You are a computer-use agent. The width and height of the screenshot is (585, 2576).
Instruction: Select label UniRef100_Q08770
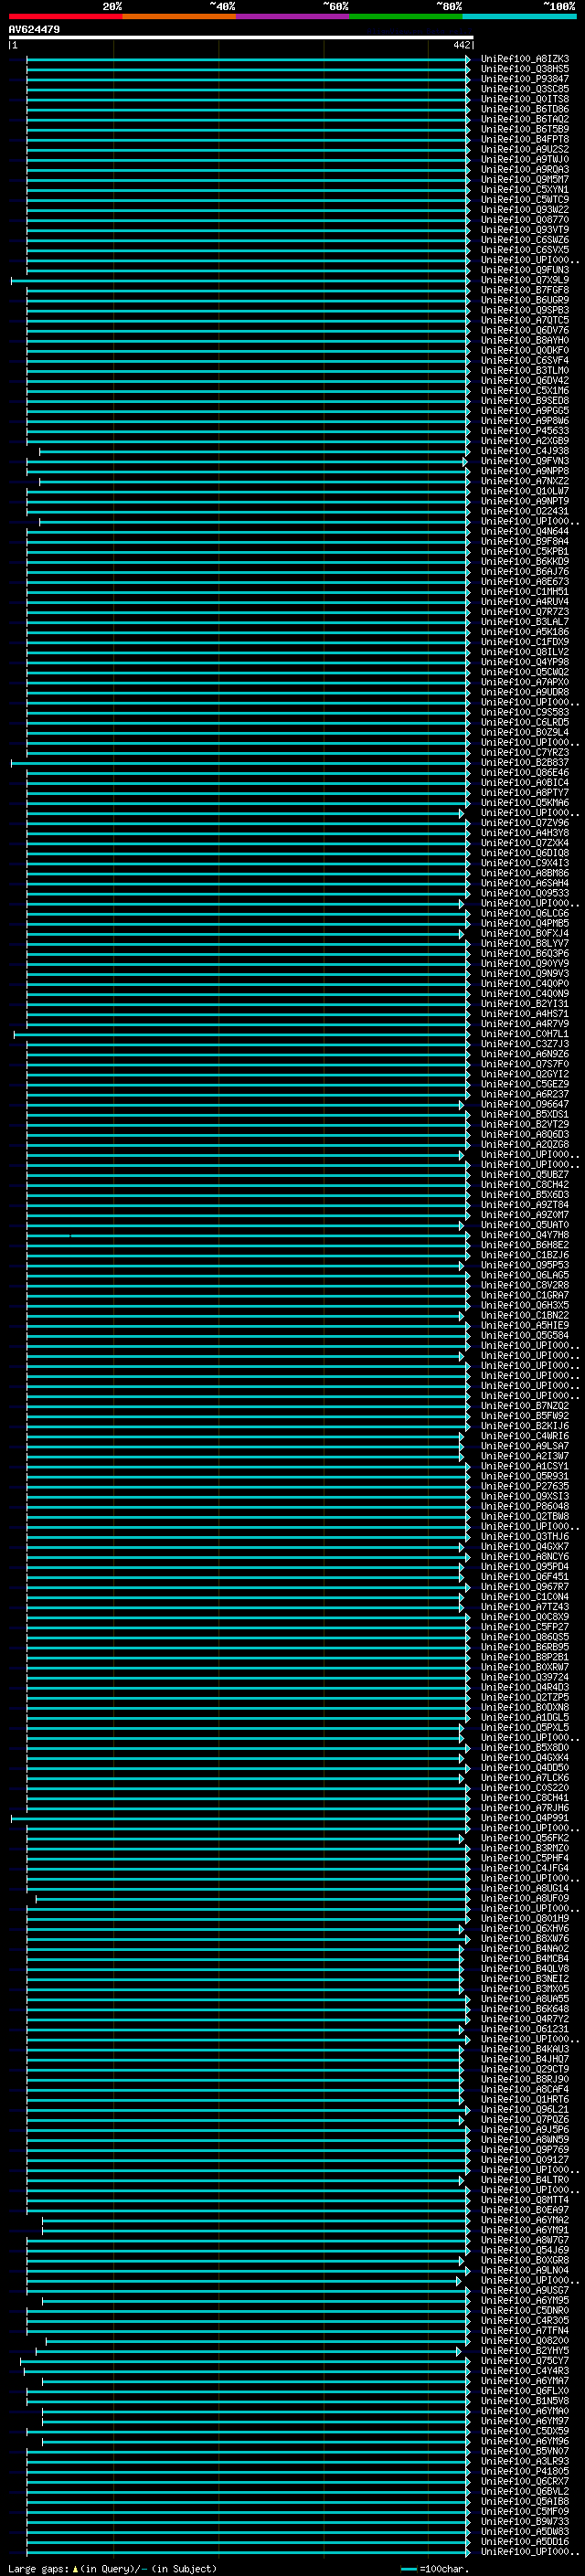pos(525,220)
